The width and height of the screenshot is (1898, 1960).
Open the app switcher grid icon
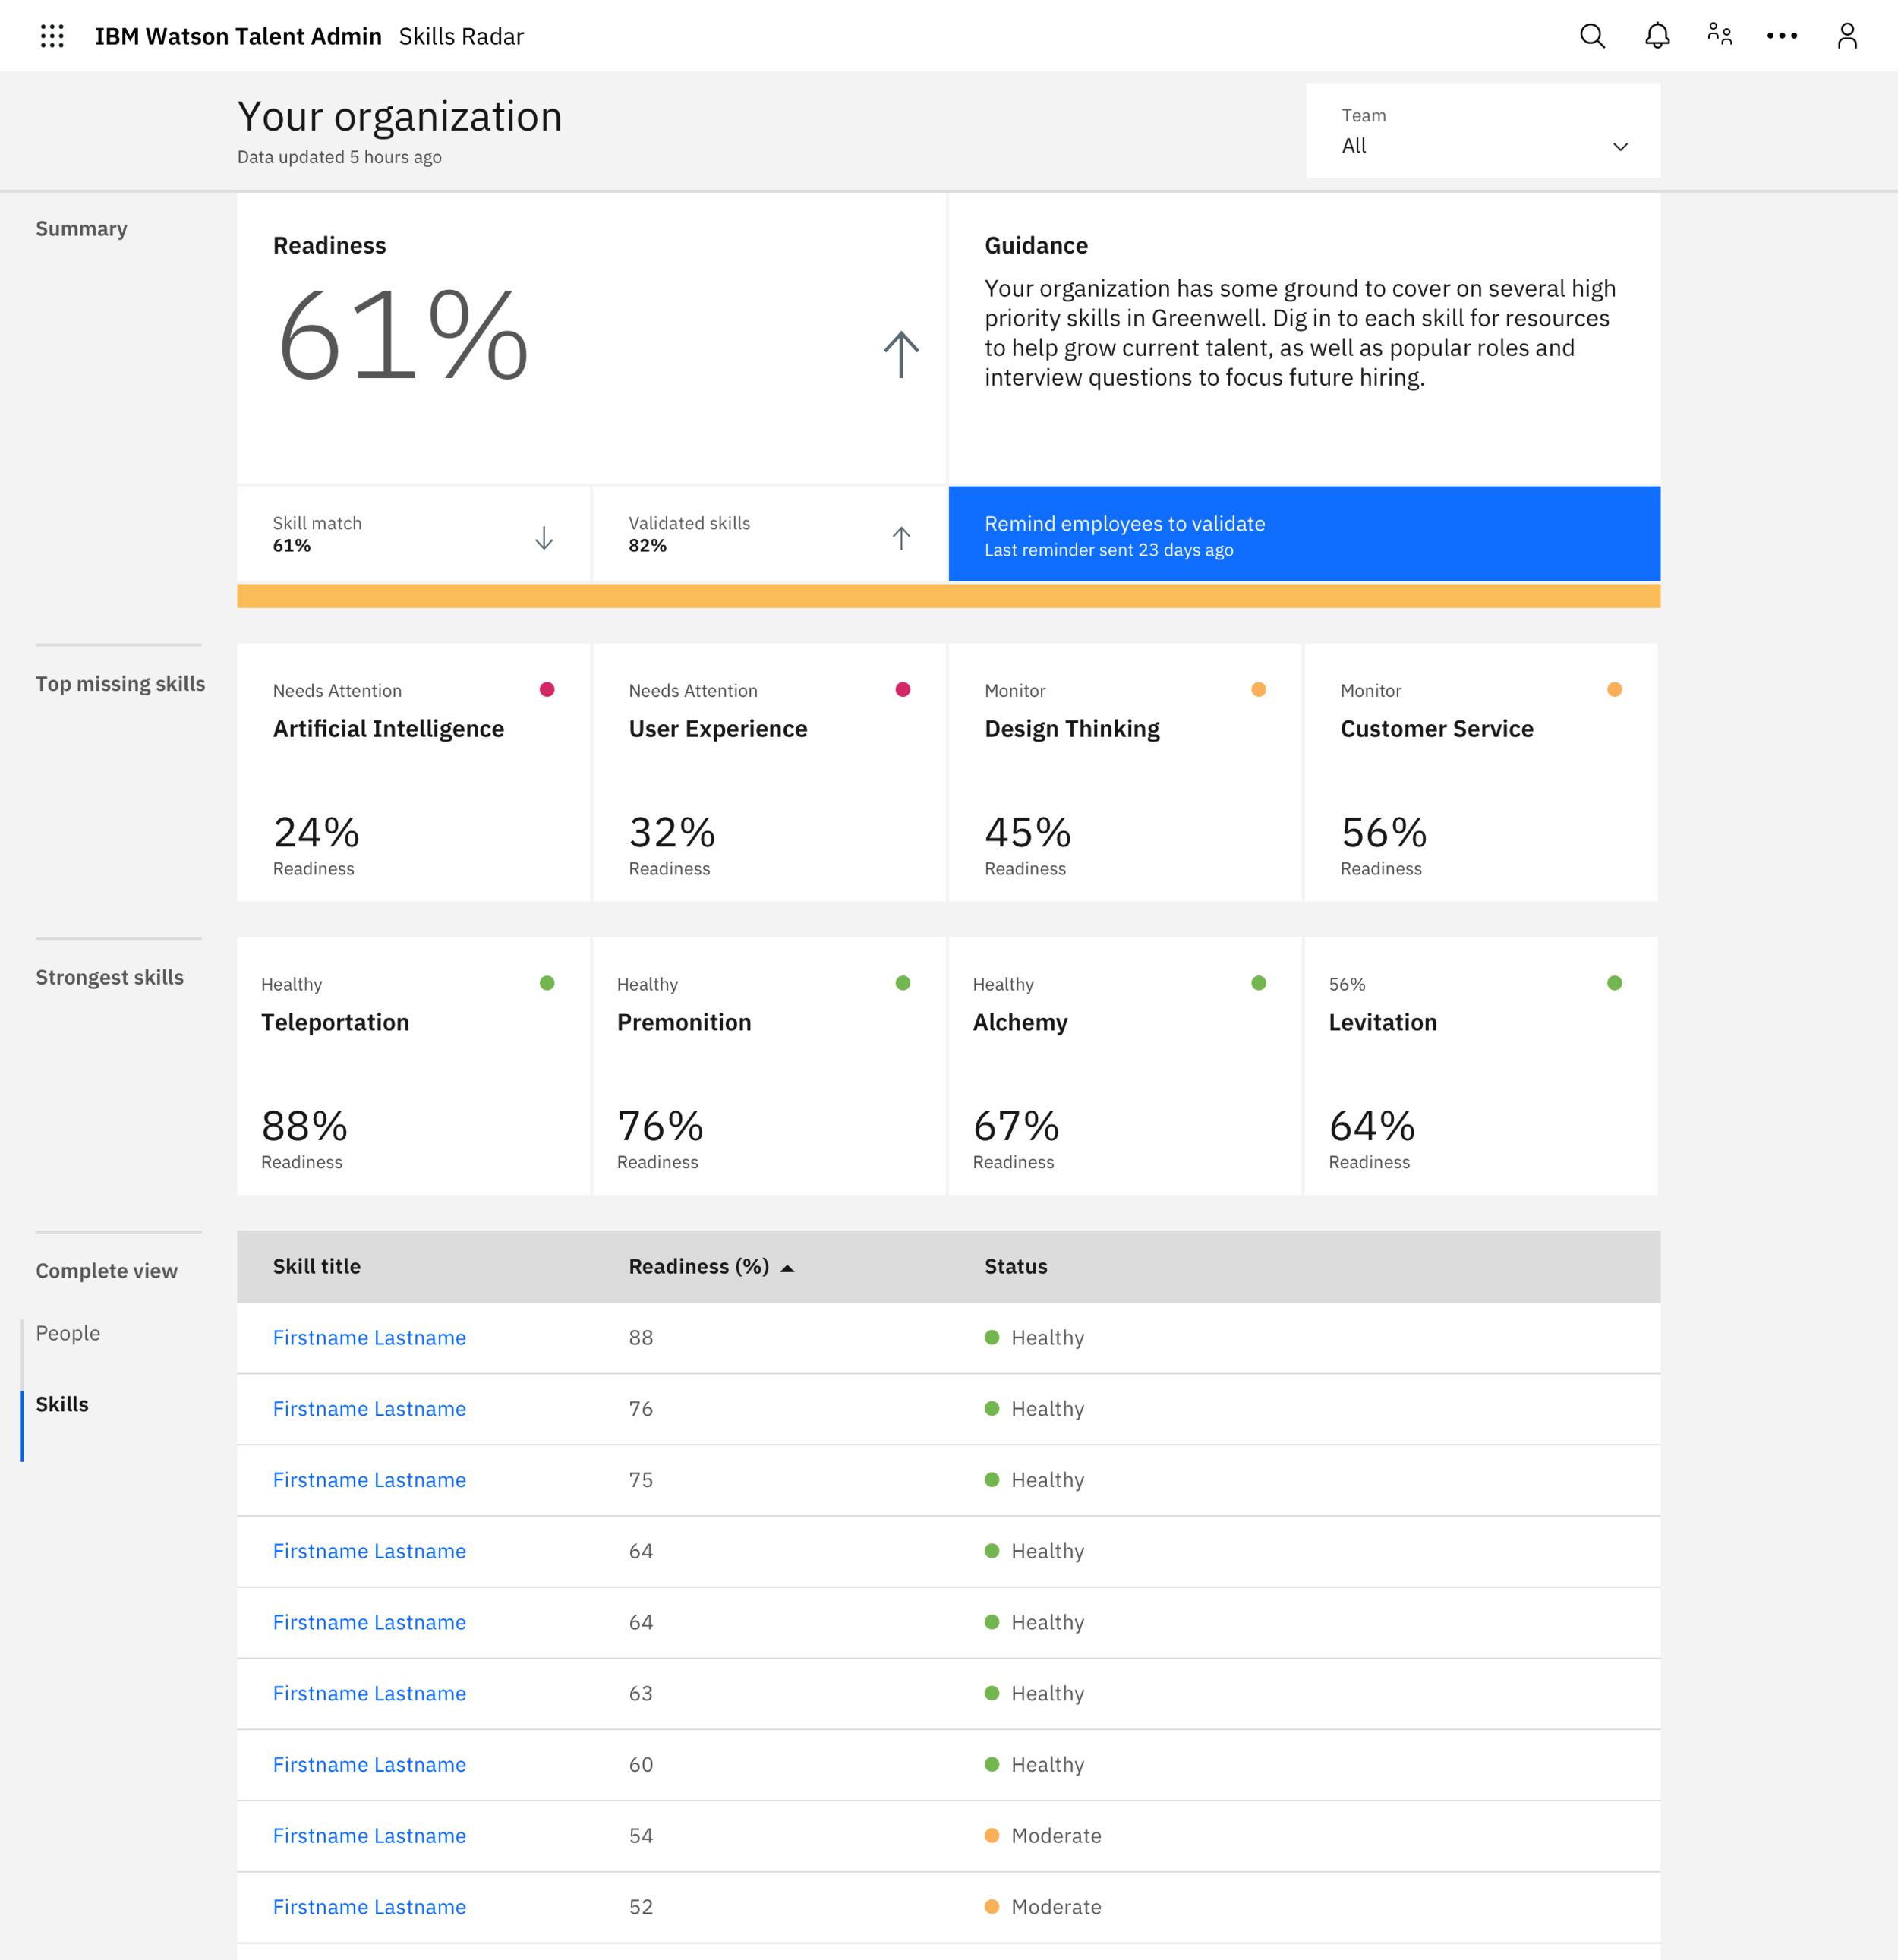(x=52, y=36)
